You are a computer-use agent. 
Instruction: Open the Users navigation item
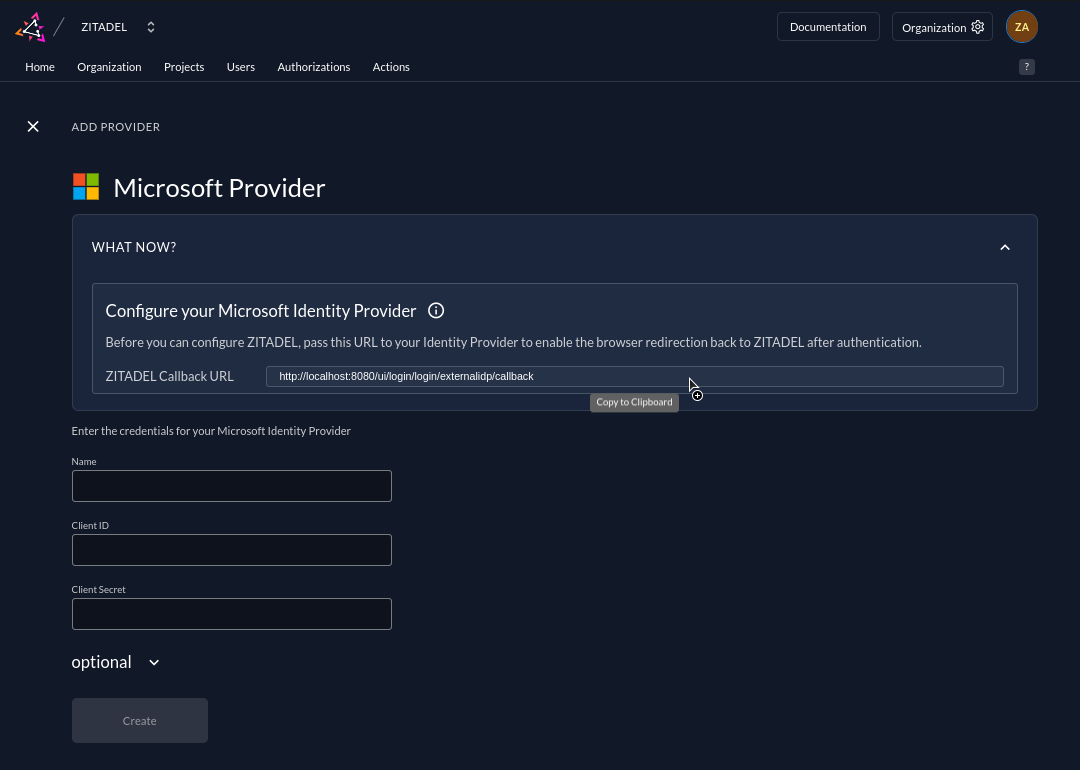point(240,67)
